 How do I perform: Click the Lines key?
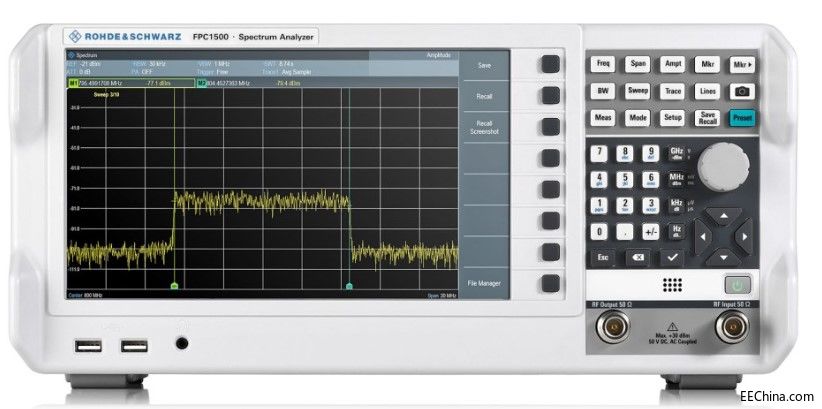[707, 91]
